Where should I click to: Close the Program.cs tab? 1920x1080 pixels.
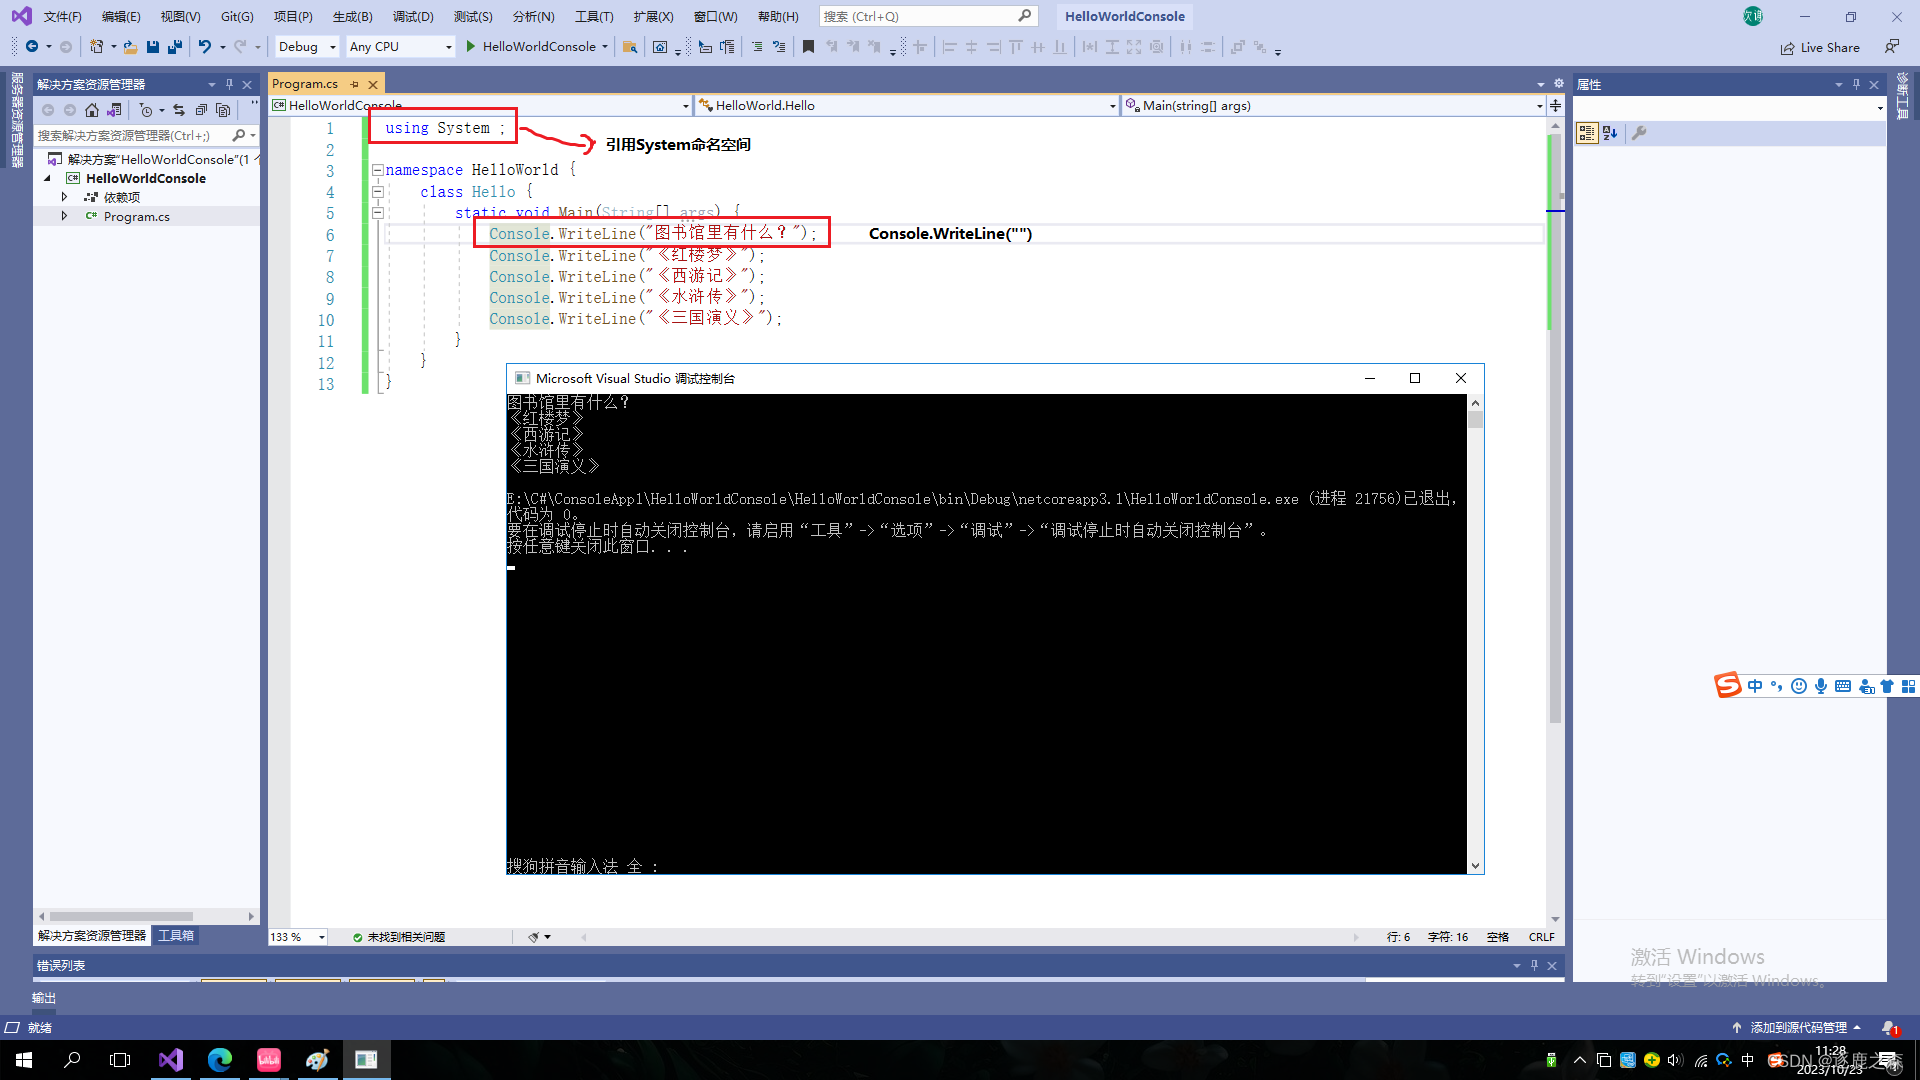[373, 84]
